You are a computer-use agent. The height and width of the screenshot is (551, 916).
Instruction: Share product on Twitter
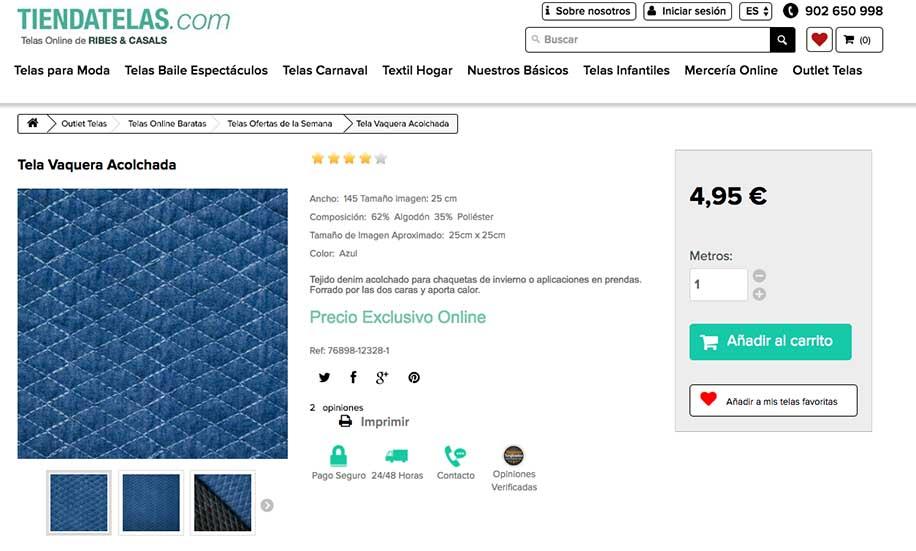pos(324,377)
